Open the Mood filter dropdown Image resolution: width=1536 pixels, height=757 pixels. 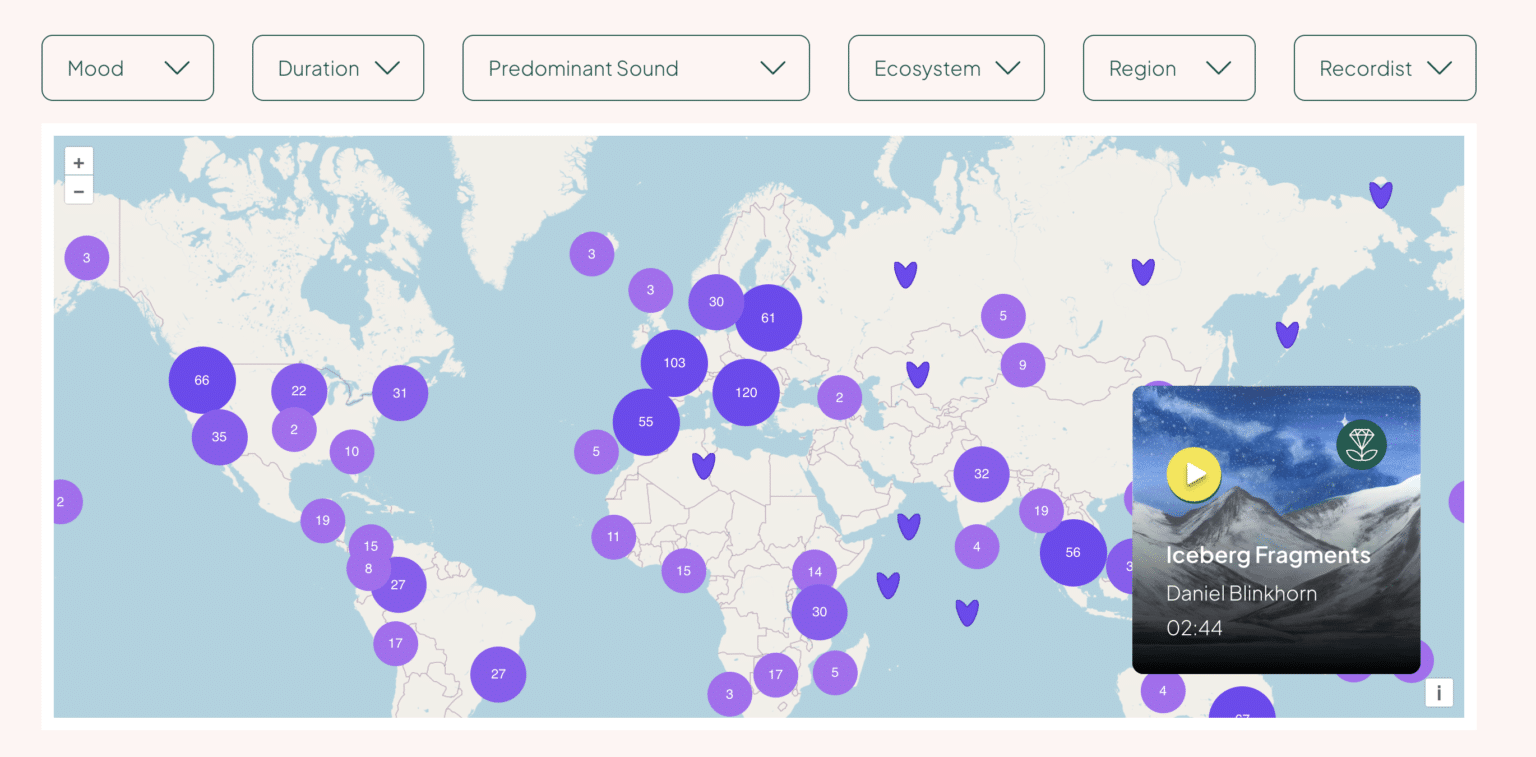(x=128, y=68)
